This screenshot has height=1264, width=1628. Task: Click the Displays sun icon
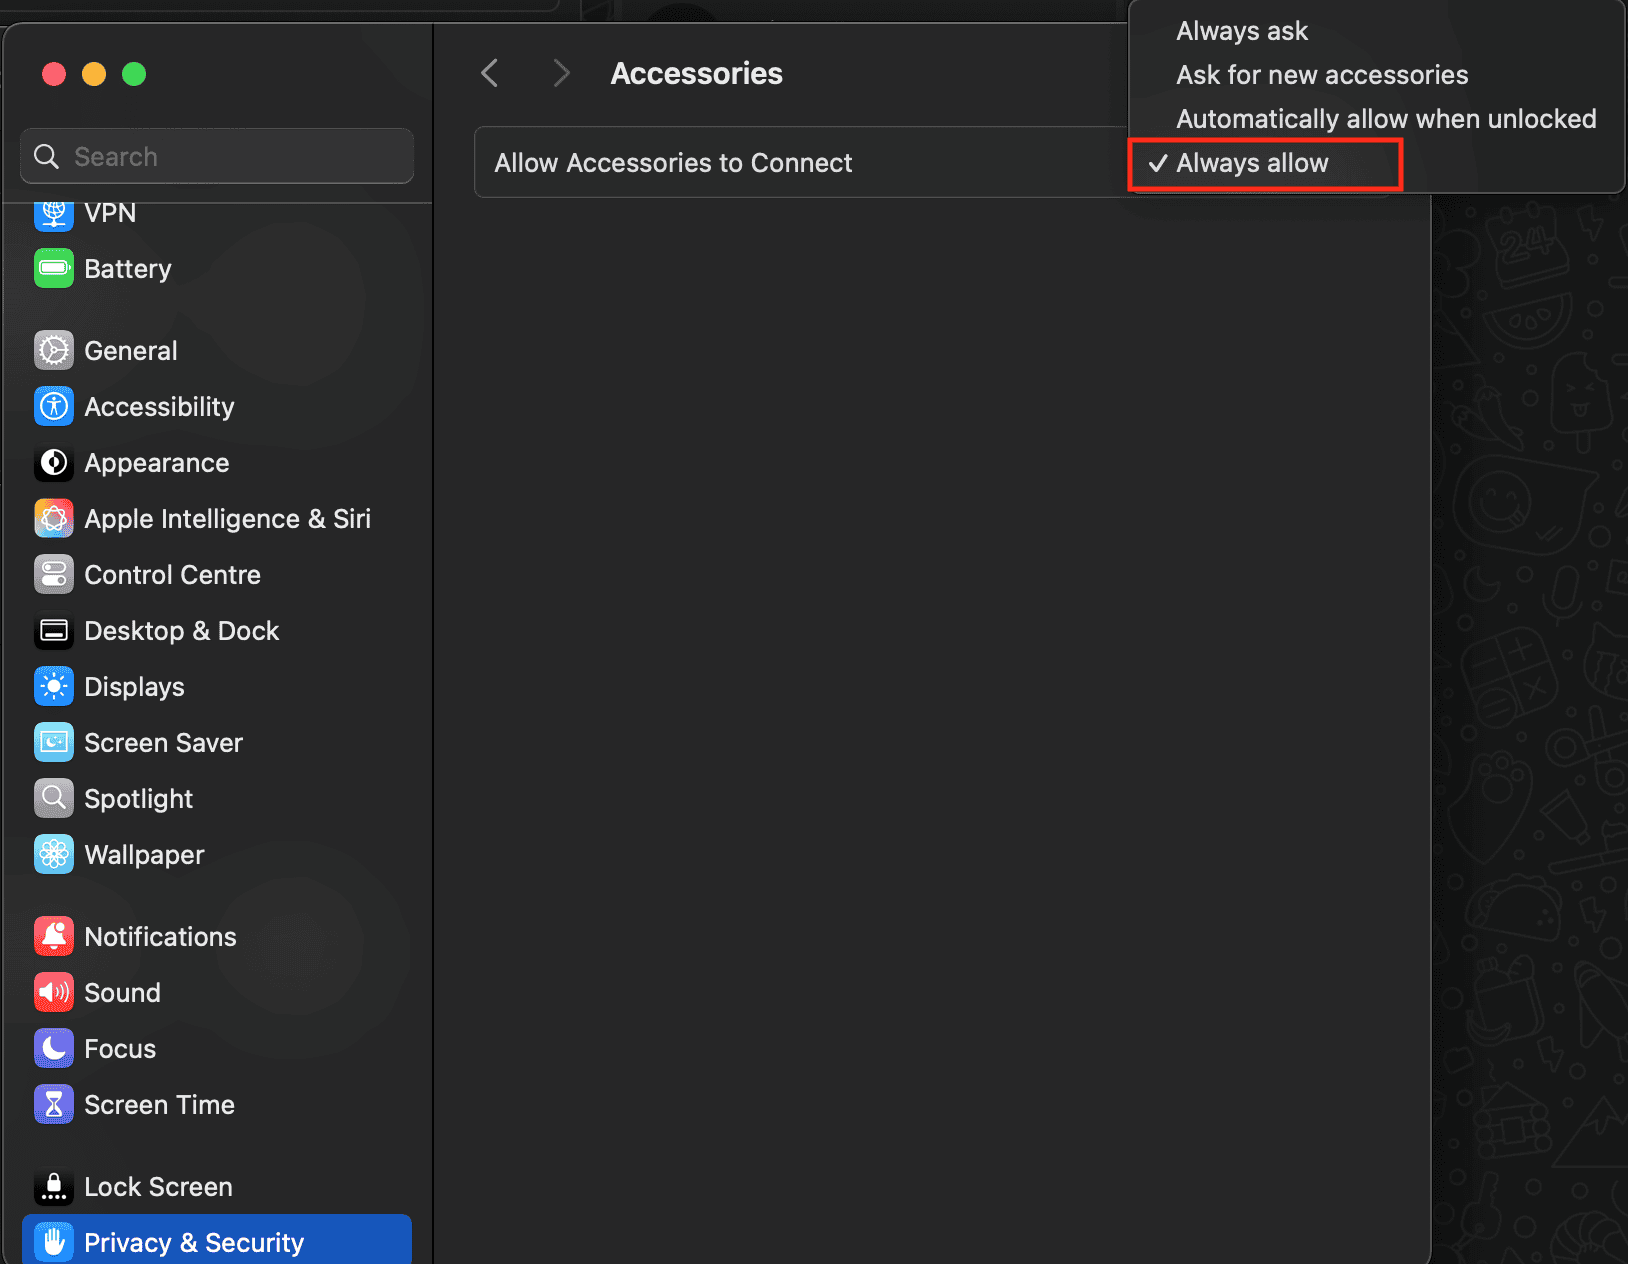(x=54, y=687)
